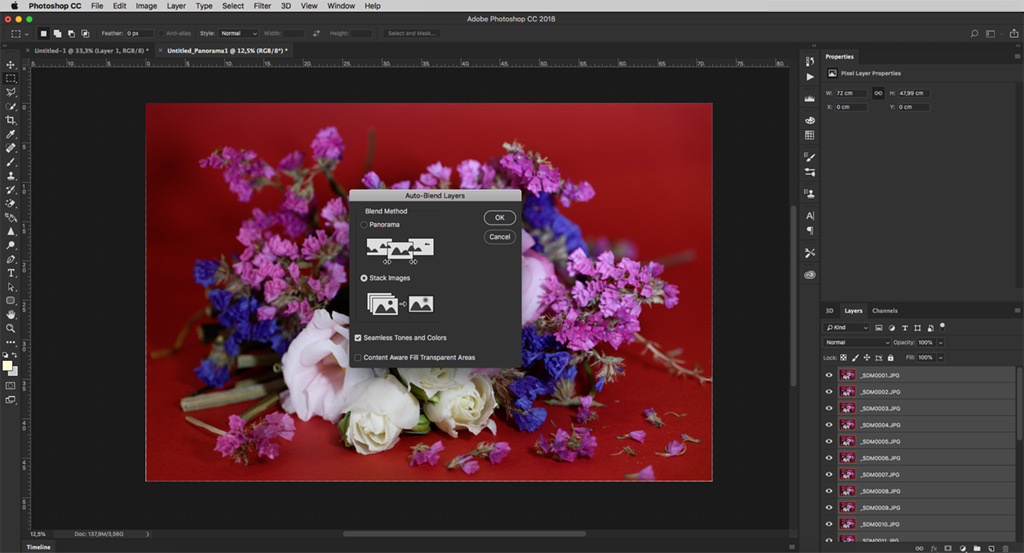Click the link width and height icon

[x=878, y=93]
